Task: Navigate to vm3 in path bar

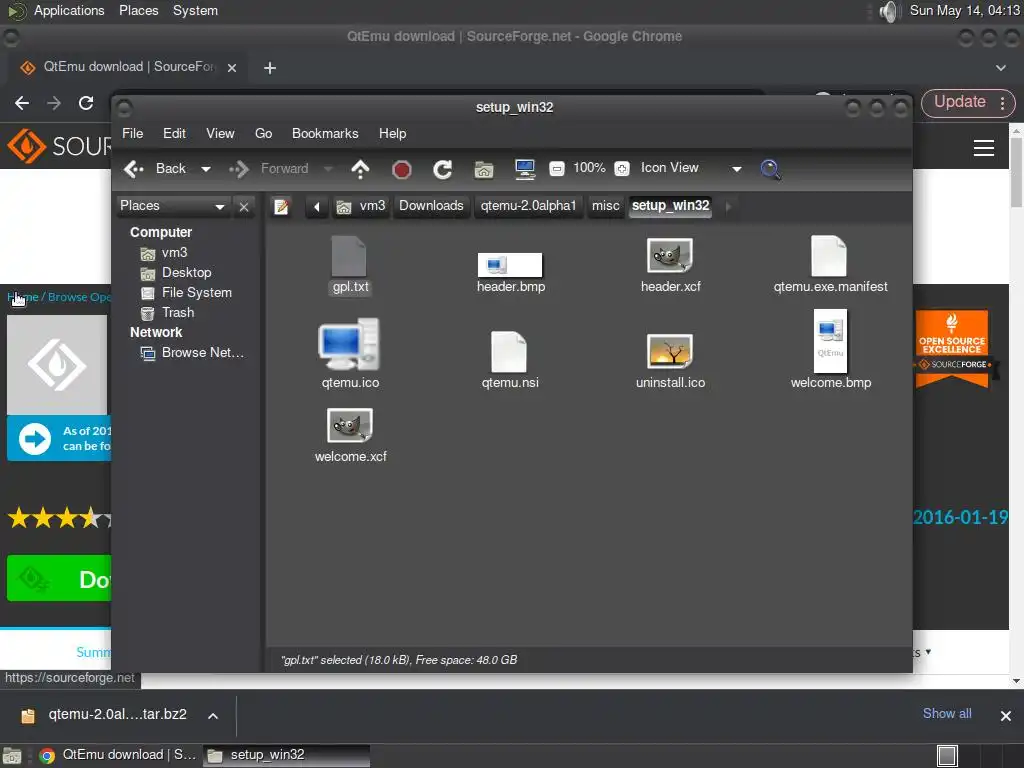Action: coord(361,206)
